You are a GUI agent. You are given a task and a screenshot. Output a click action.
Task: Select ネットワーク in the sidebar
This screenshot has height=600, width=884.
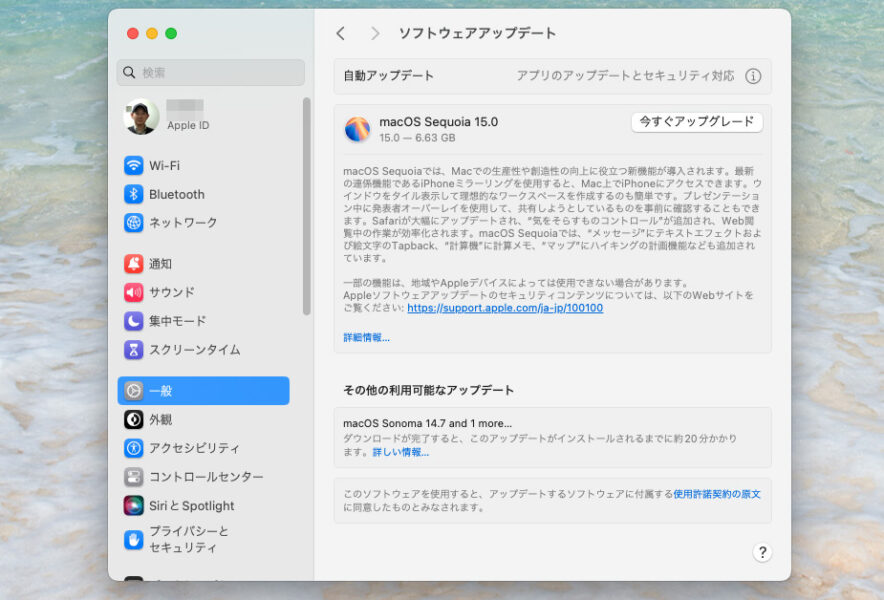pyautogui.click(x=204, y=223)
